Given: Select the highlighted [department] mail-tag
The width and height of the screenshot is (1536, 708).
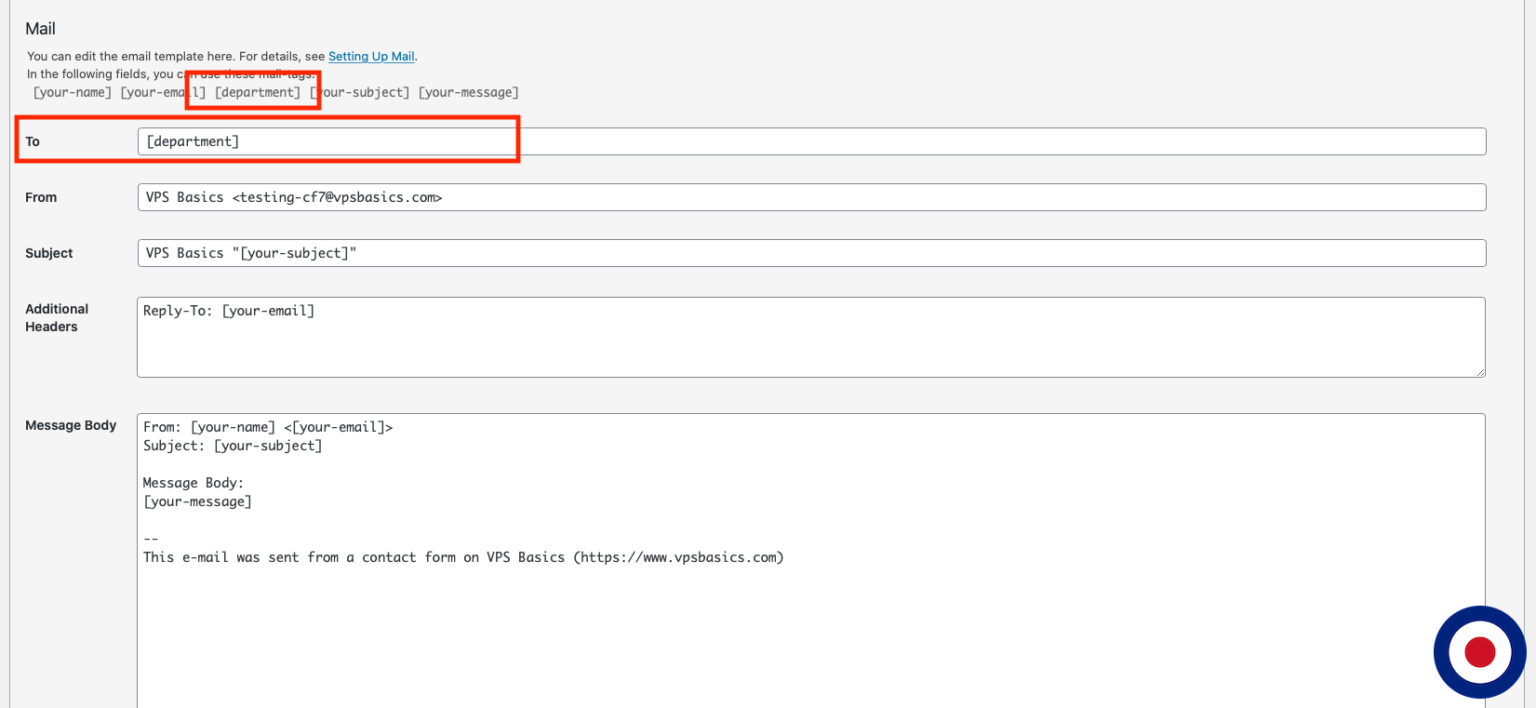Looking at the screenshot, I should [x=257, y=91].
